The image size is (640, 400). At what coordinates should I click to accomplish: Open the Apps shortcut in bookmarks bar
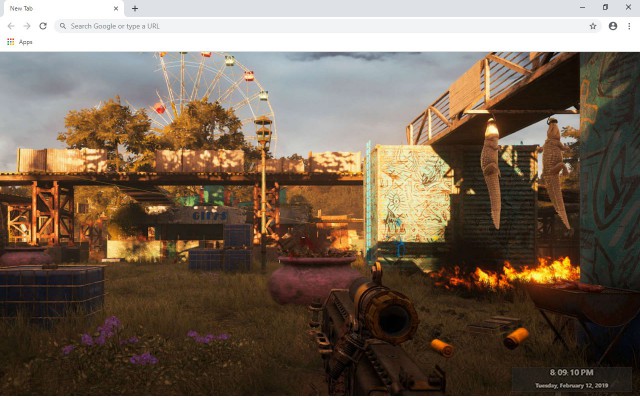pyautogui.click(x=20, y=42)
